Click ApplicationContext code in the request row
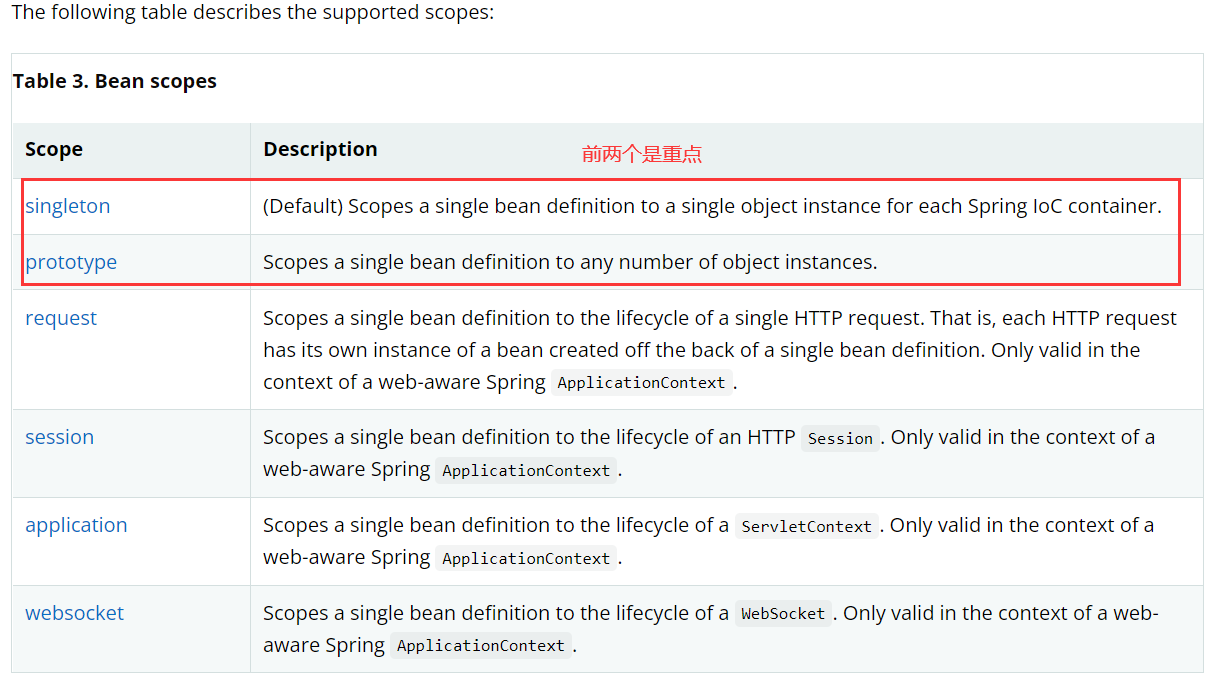Viewport: 1218px width, 694px height. (641, 383)
